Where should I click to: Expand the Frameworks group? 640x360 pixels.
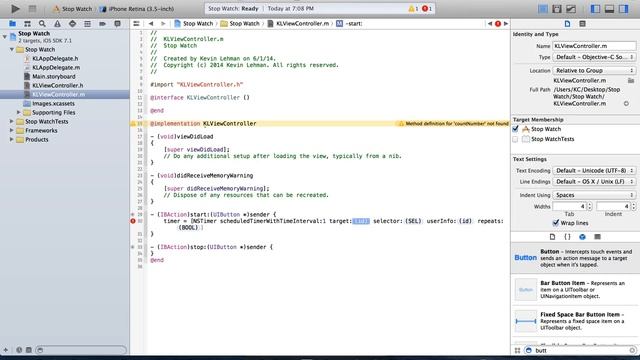tap(12, 130)
